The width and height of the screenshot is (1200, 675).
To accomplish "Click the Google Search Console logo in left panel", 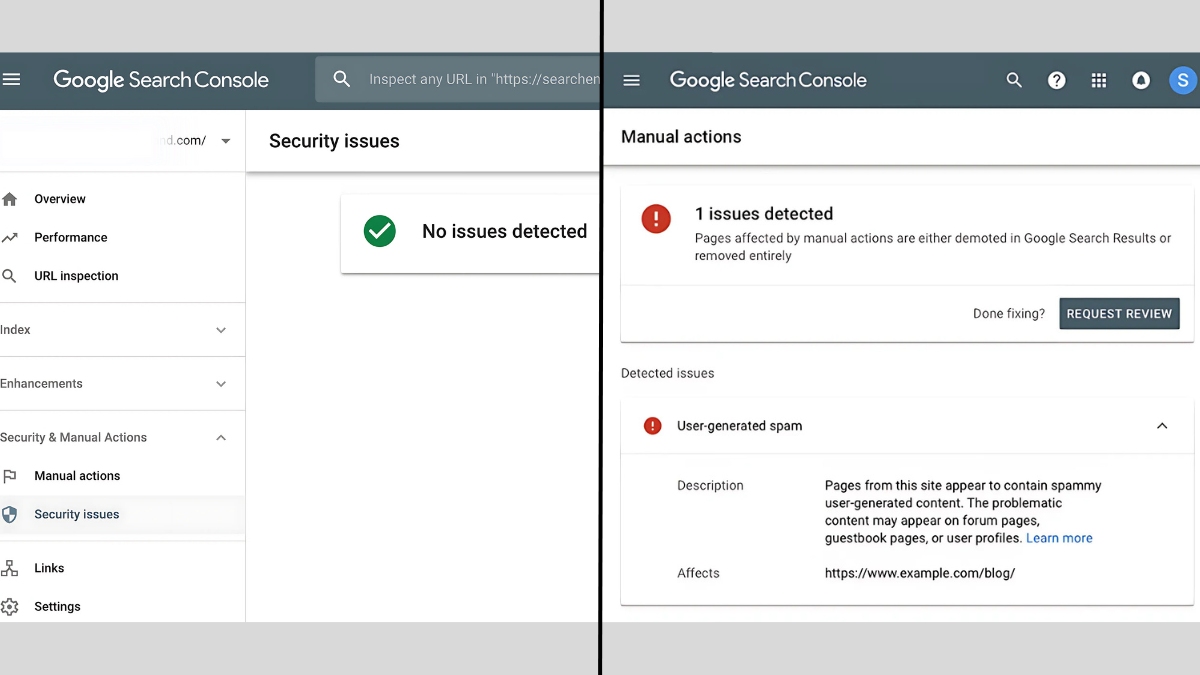I will [161, 80].
